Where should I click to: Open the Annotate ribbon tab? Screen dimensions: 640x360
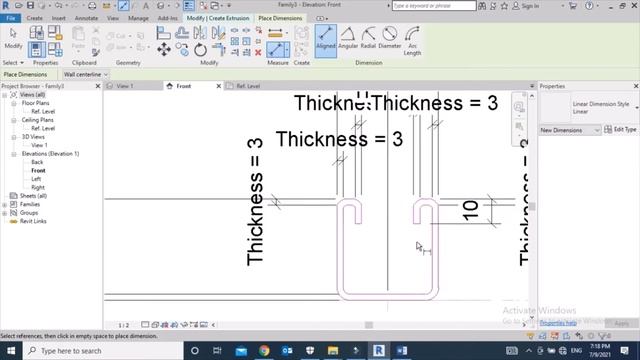point(86,18)
